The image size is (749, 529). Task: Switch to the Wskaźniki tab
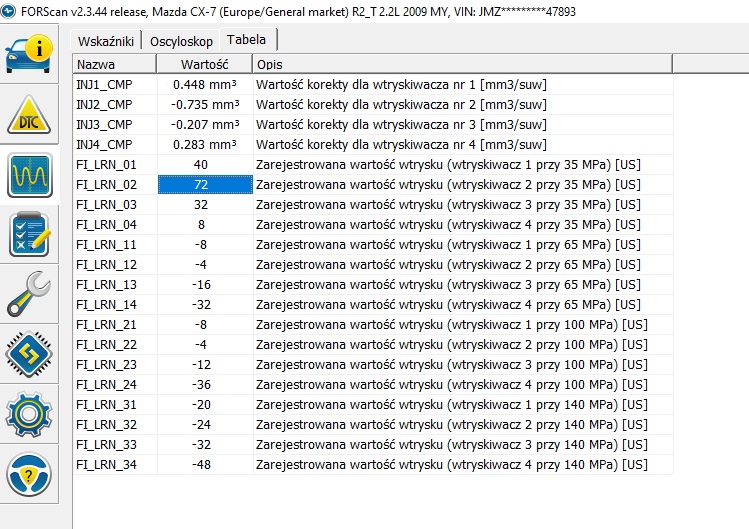107,41
